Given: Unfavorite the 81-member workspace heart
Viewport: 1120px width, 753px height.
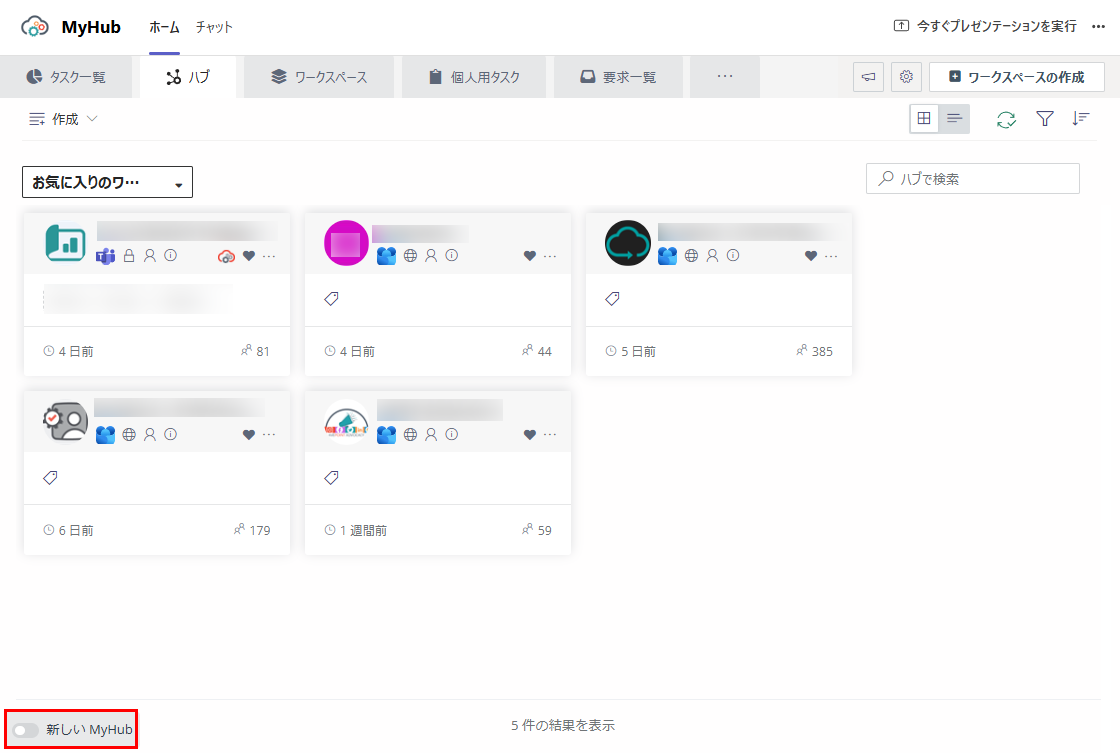Looking at the screenshot, I should point(249,256).
